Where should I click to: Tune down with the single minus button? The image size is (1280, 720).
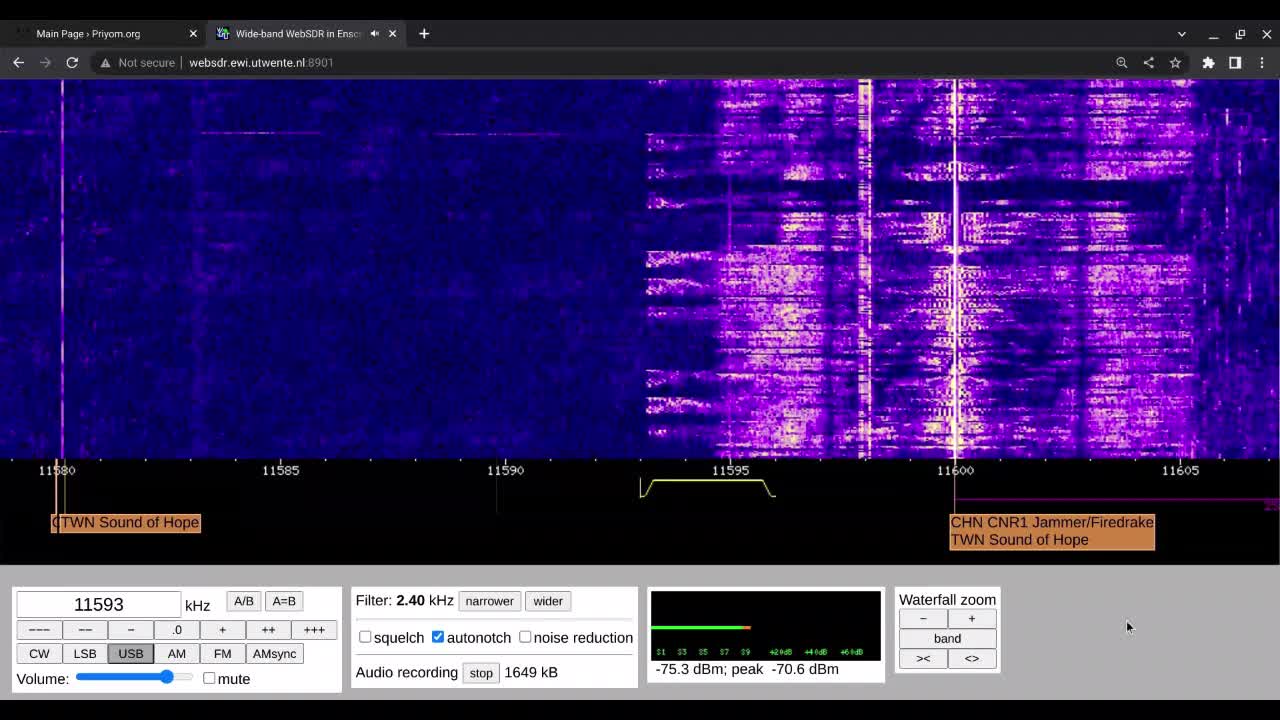click(x=131, y=629)
